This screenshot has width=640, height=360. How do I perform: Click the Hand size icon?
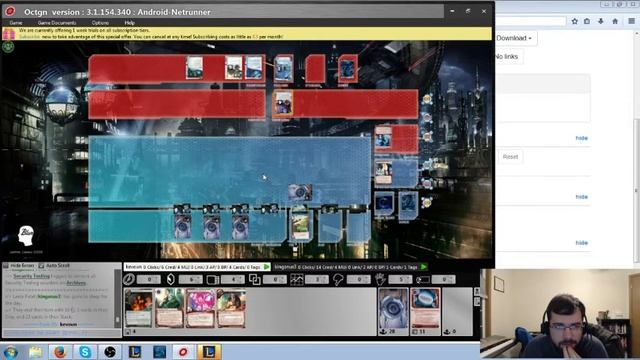(380, 280)
